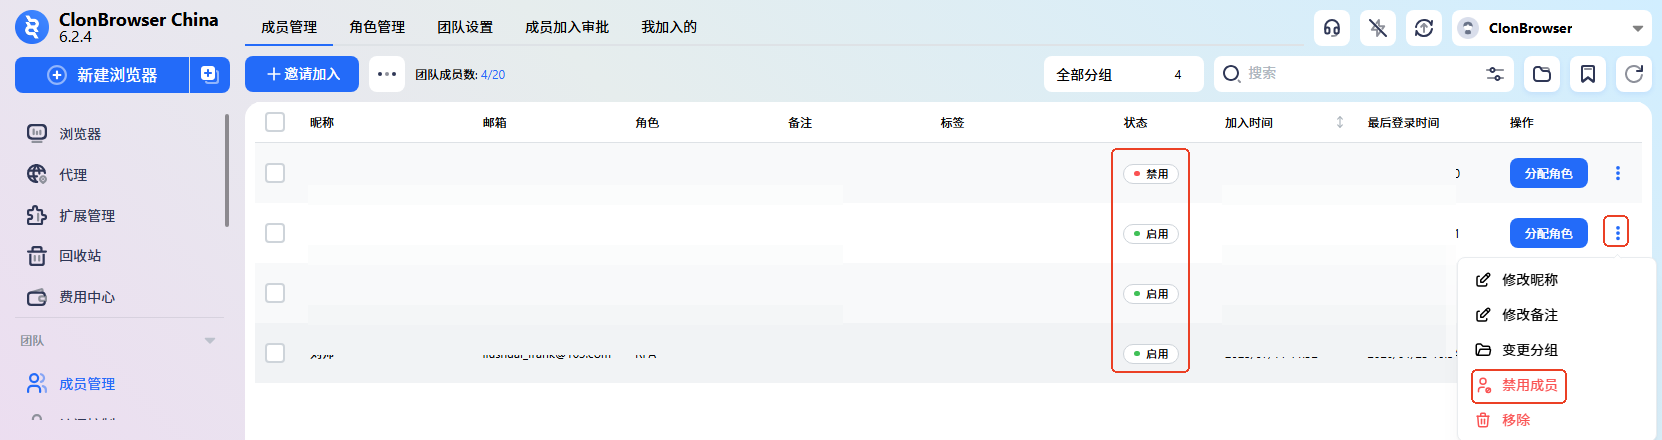Click the first 启用 status badge
1662x440 pixels.
[x=1151, y=234]
